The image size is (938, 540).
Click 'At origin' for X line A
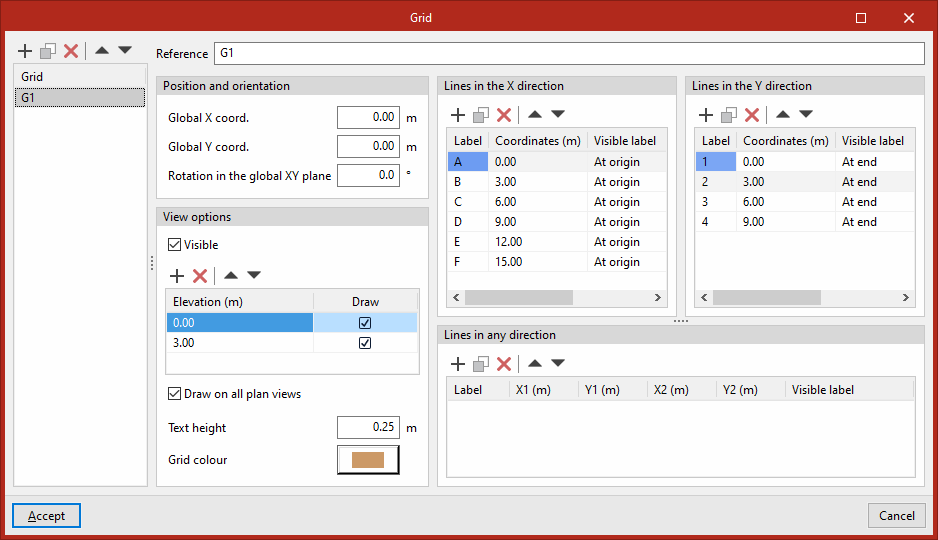pos(627,162)
